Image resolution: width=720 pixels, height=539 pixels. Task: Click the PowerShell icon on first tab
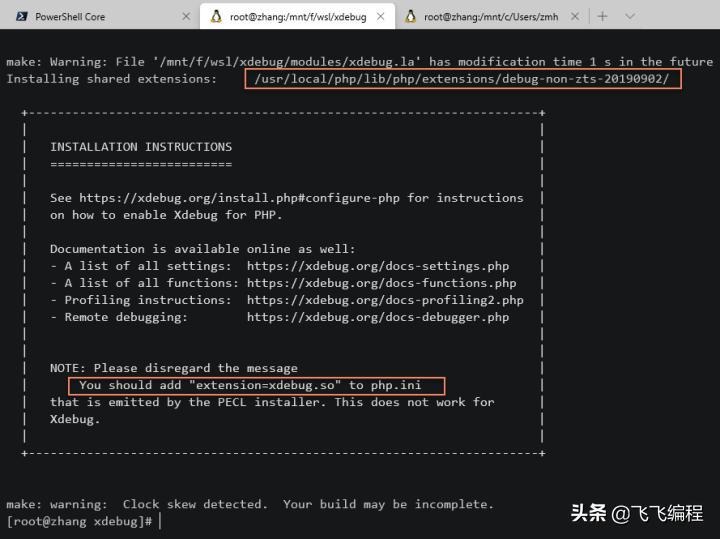(x=22, y=17)
